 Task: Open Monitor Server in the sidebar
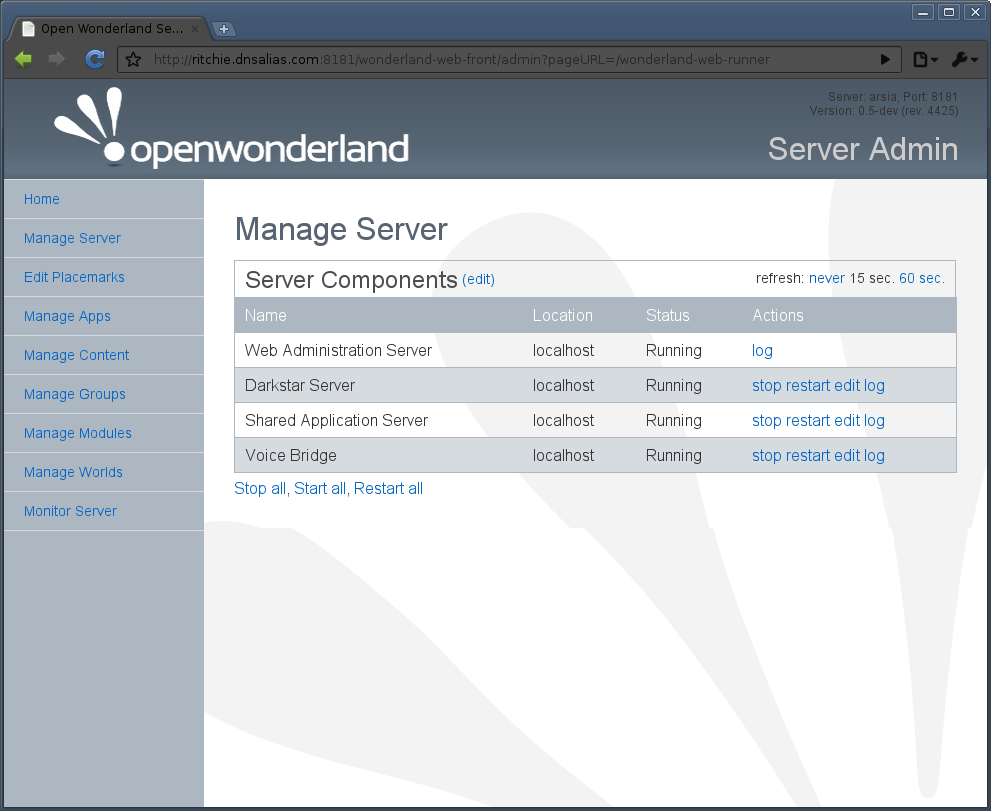[x=70, y=511]
